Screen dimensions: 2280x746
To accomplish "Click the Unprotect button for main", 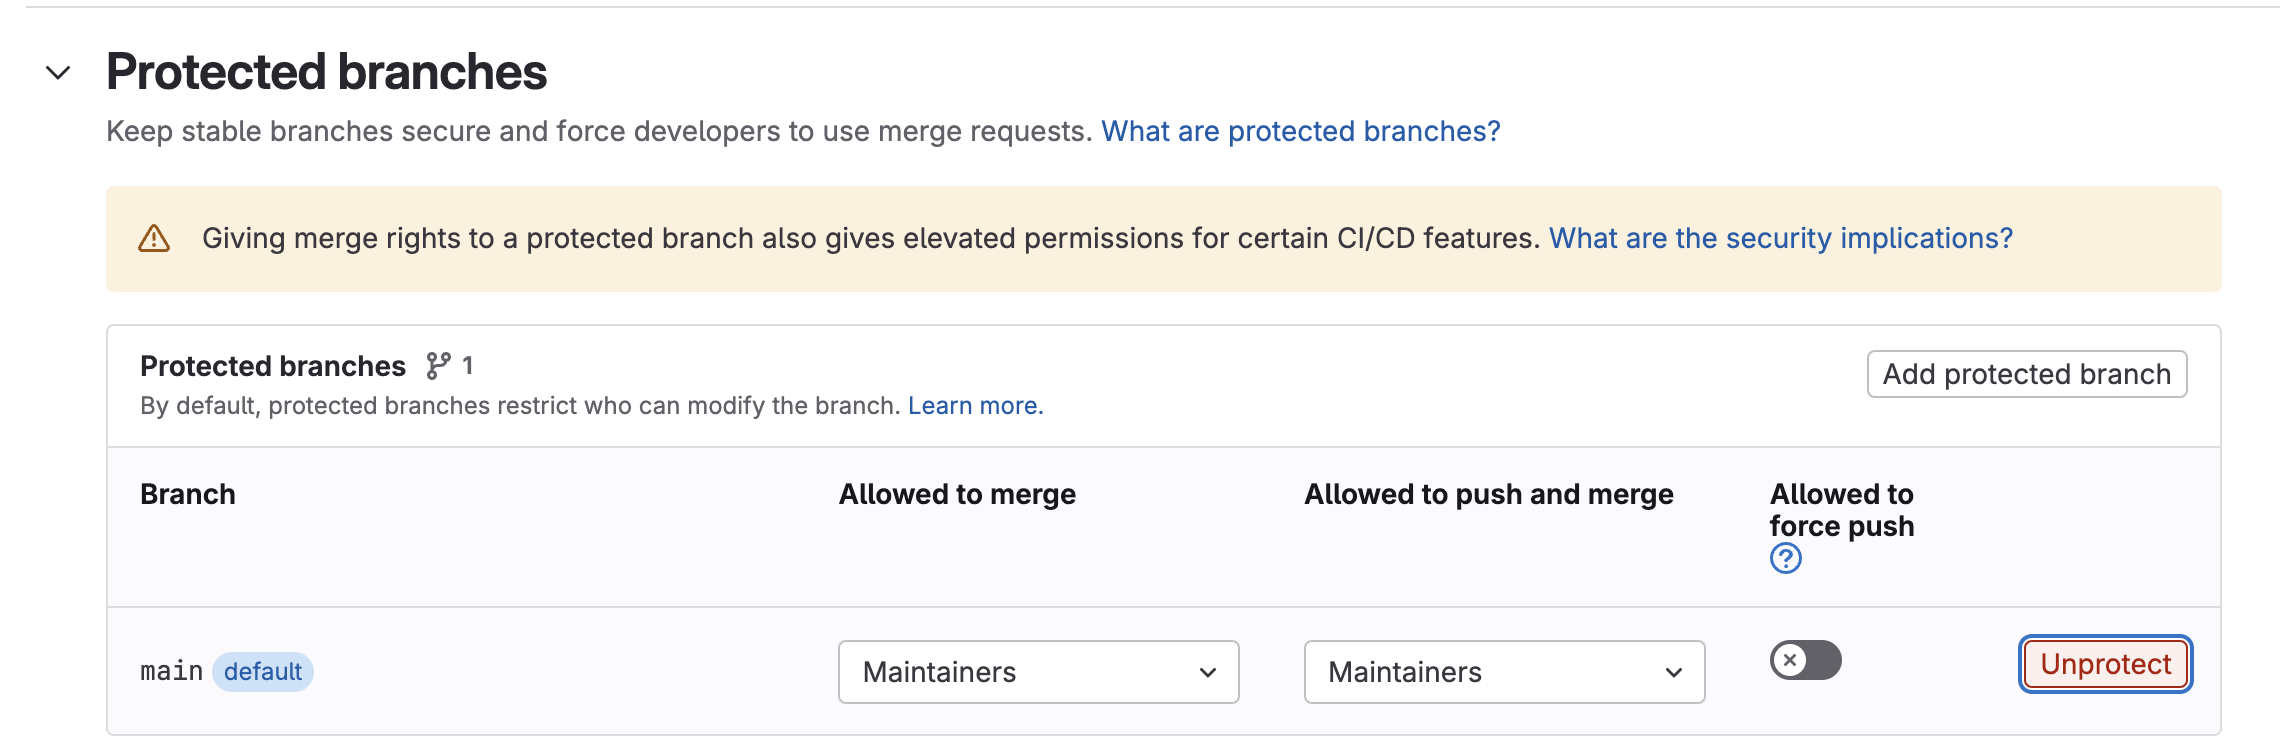I will coord(2106,664).
